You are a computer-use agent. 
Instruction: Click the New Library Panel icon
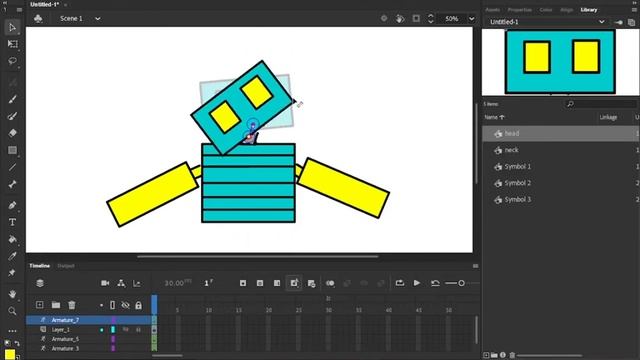(x=632, y=22)
